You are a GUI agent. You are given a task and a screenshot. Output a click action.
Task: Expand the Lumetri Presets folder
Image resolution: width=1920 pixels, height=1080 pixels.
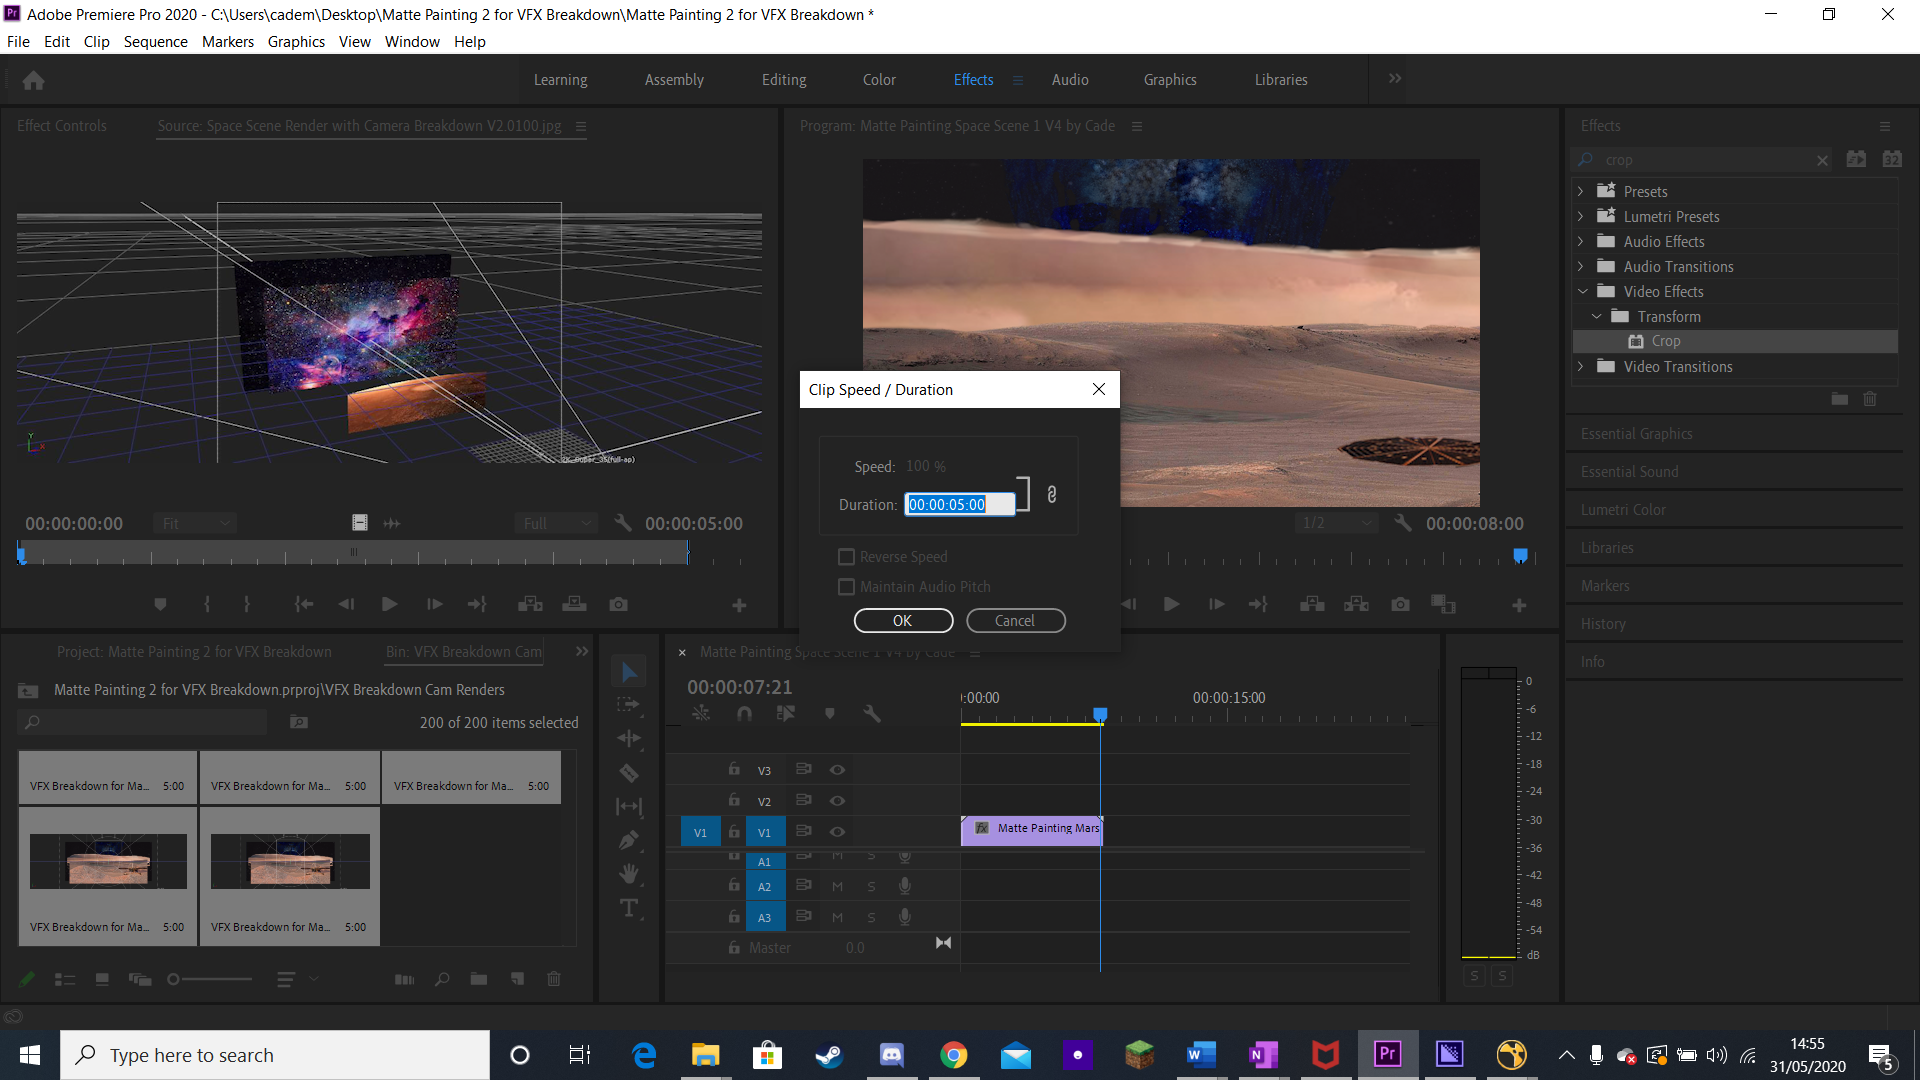(1581, 216)
